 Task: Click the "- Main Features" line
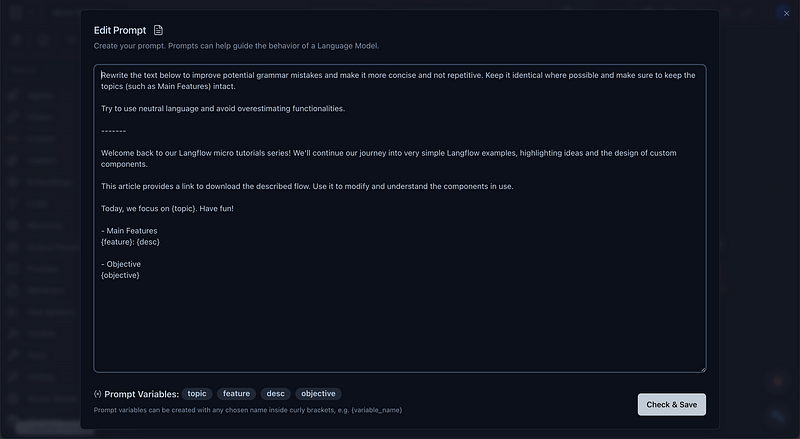[129, 231]
